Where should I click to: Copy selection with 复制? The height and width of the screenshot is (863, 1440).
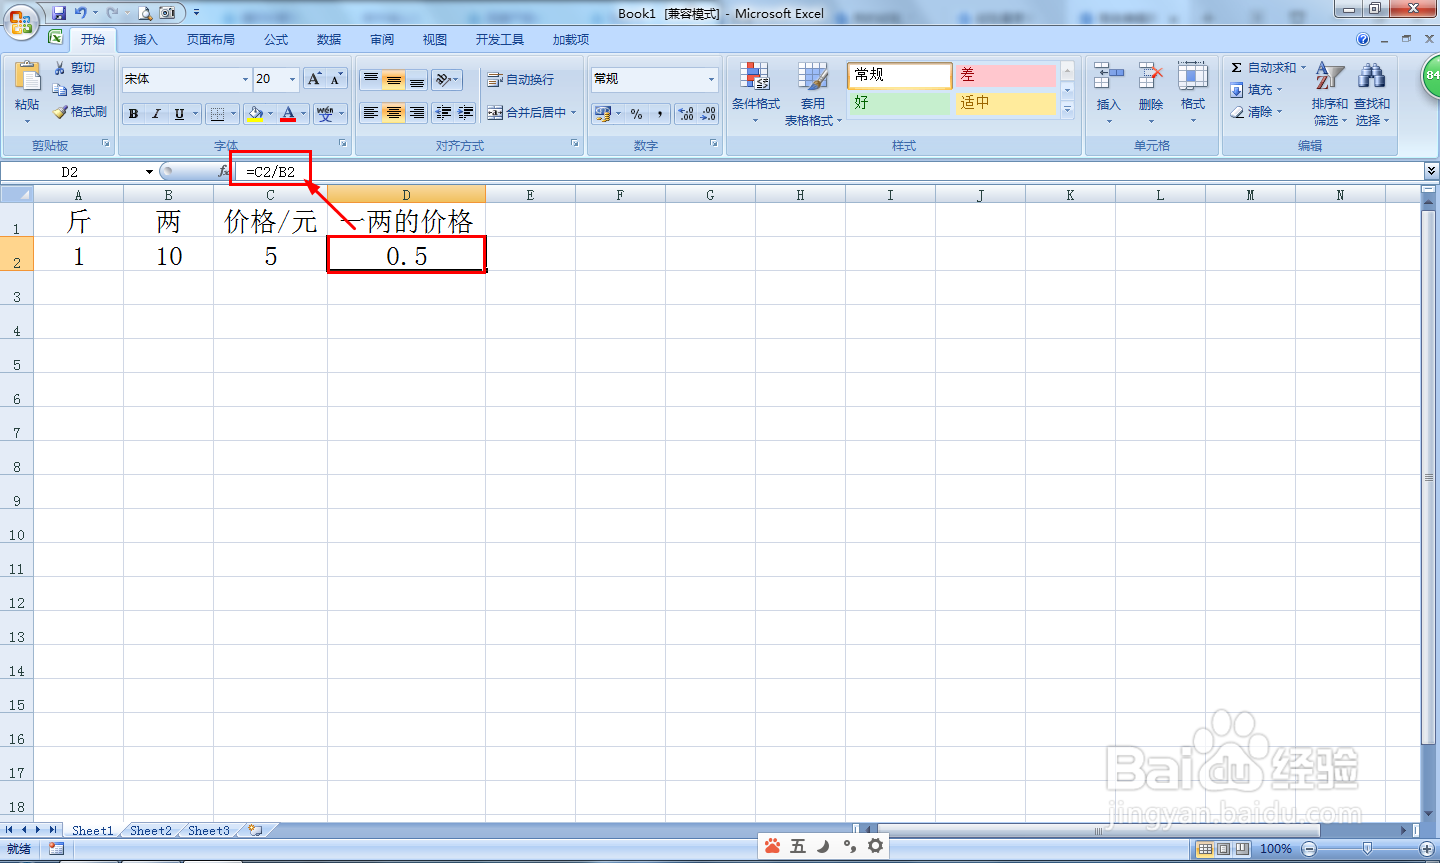point(76,90)
